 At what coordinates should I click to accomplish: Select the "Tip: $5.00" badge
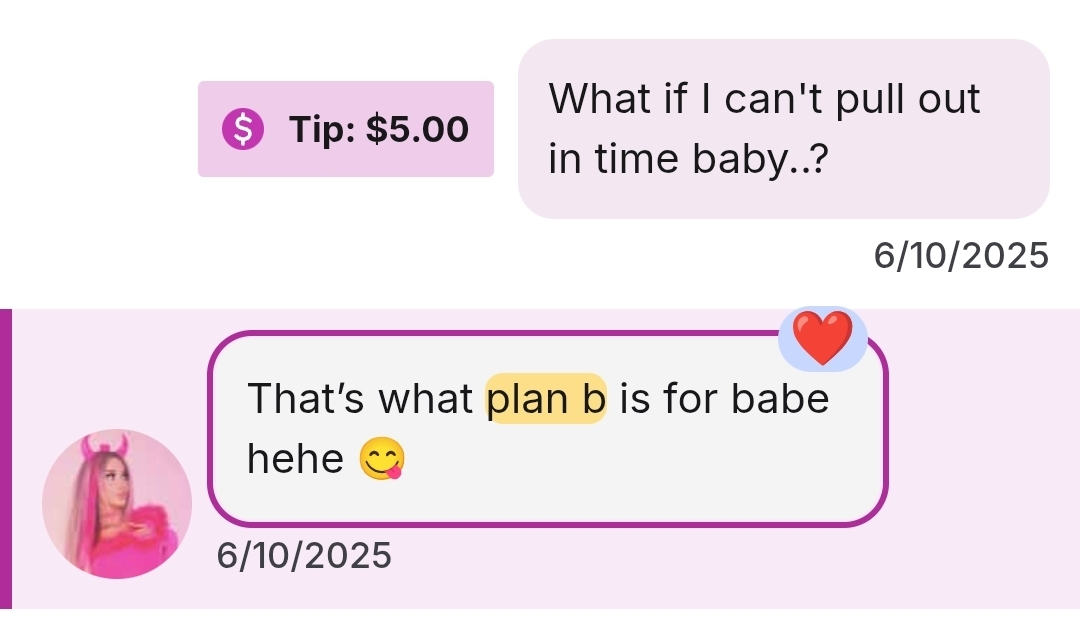click(x=345, y=129)
